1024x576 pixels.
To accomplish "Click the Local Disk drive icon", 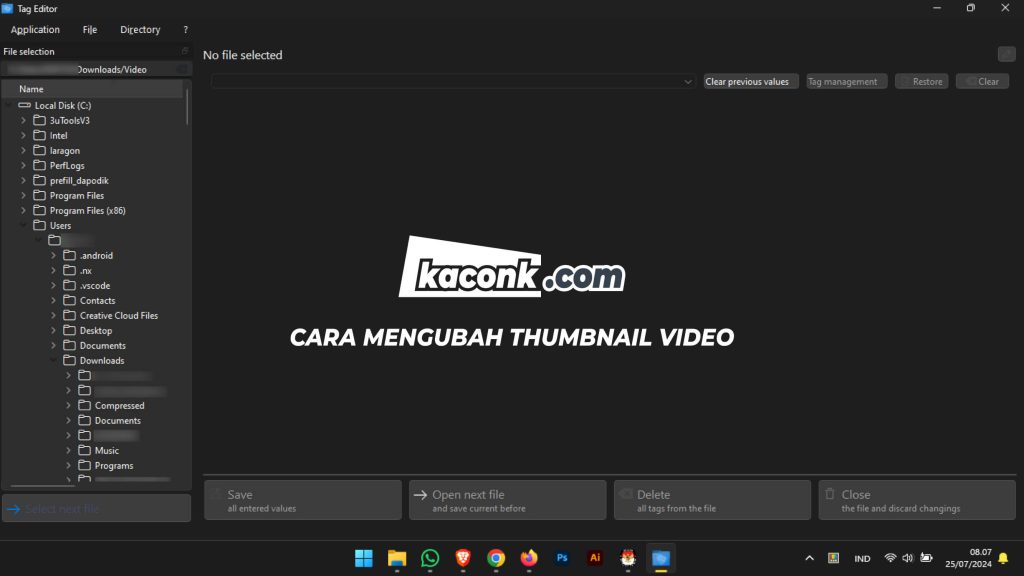I will [x=25, y=105].
